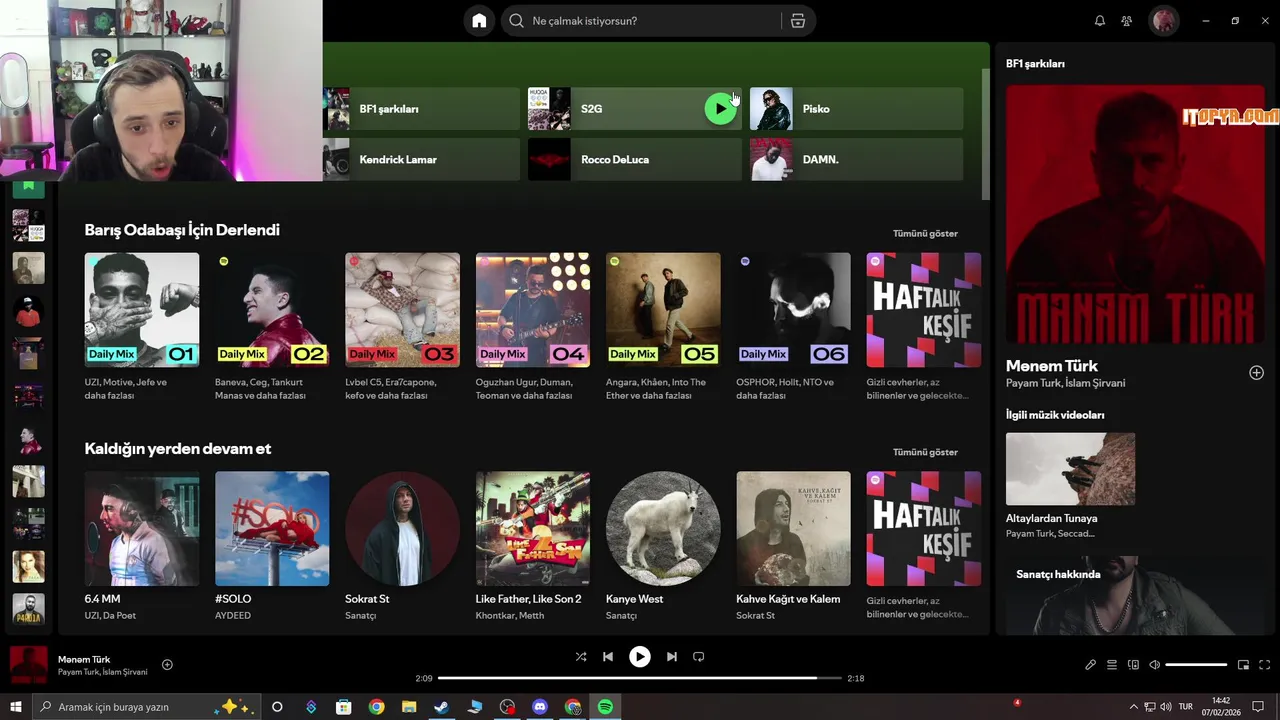Click now playing album art in player bar
The image size is (1280, 720).
[29, 665]
